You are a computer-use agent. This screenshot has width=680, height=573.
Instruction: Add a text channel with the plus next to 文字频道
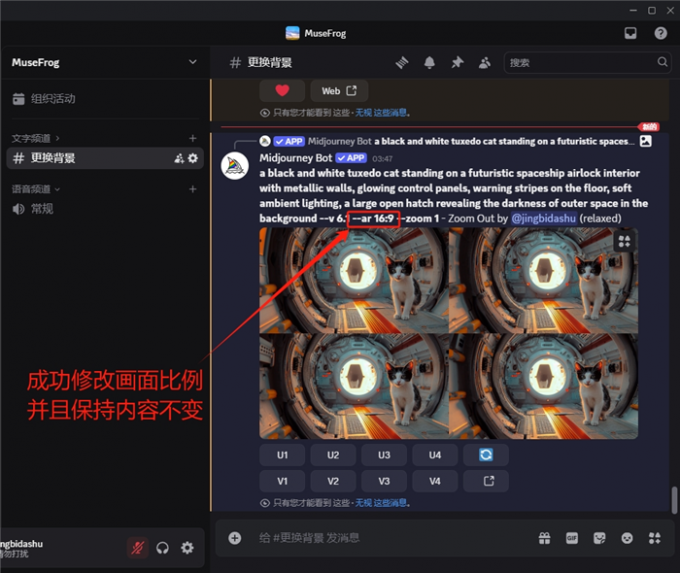193,138
